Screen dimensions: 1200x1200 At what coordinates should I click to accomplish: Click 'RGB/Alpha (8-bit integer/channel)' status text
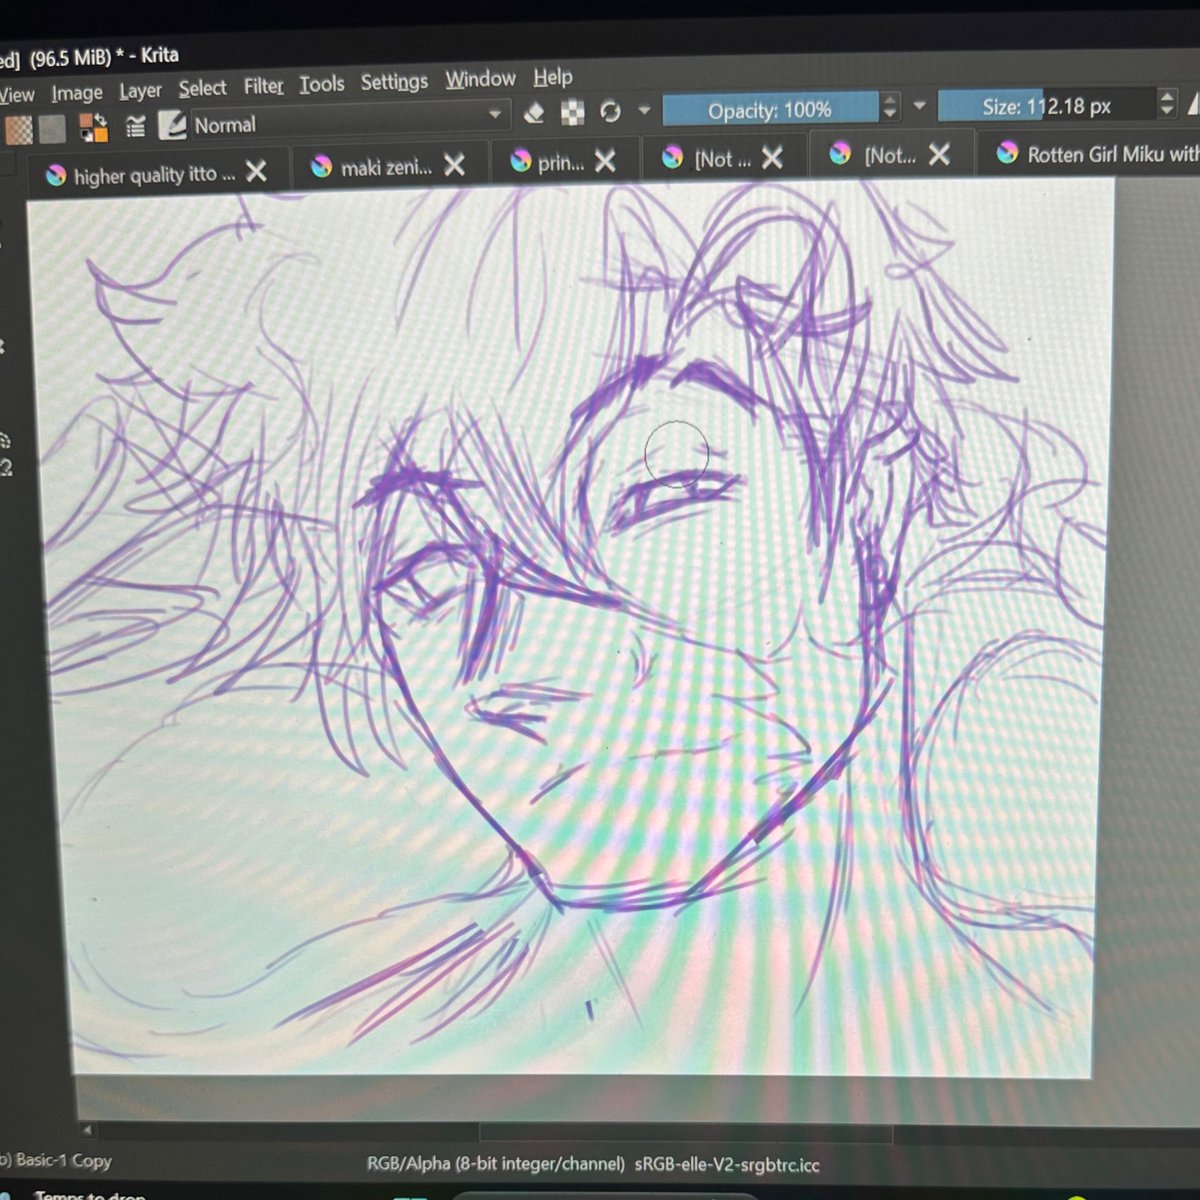tap(496, 1164)
